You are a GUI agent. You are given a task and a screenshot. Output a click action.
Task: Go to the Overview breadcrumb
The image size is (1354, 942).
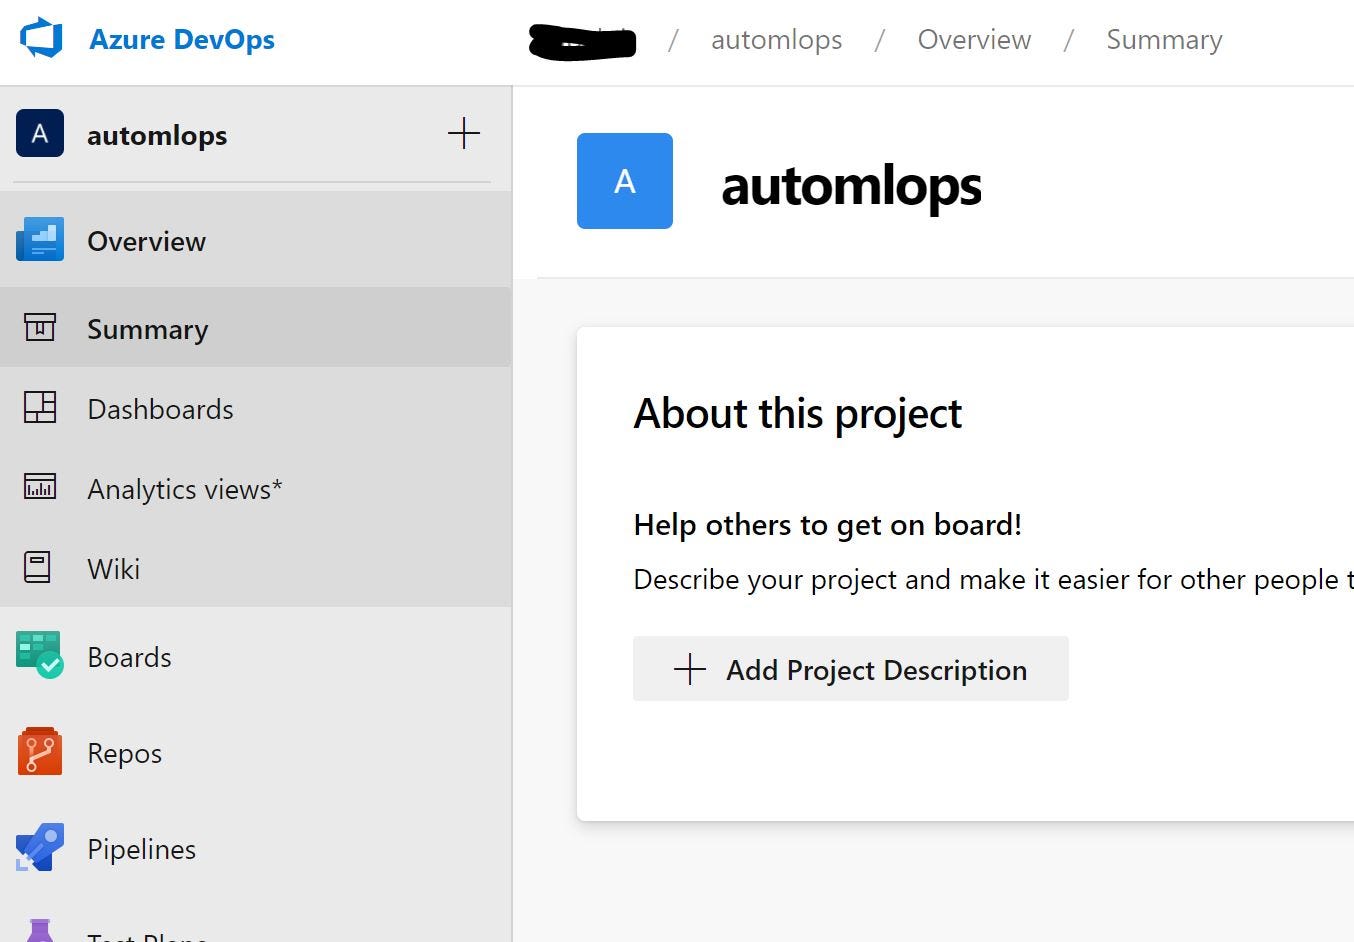(x=974, y=40)
